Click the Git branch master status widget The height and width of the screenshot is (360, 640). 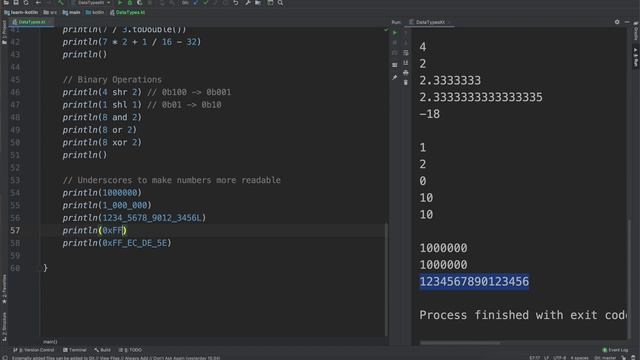tap(605, 358)
